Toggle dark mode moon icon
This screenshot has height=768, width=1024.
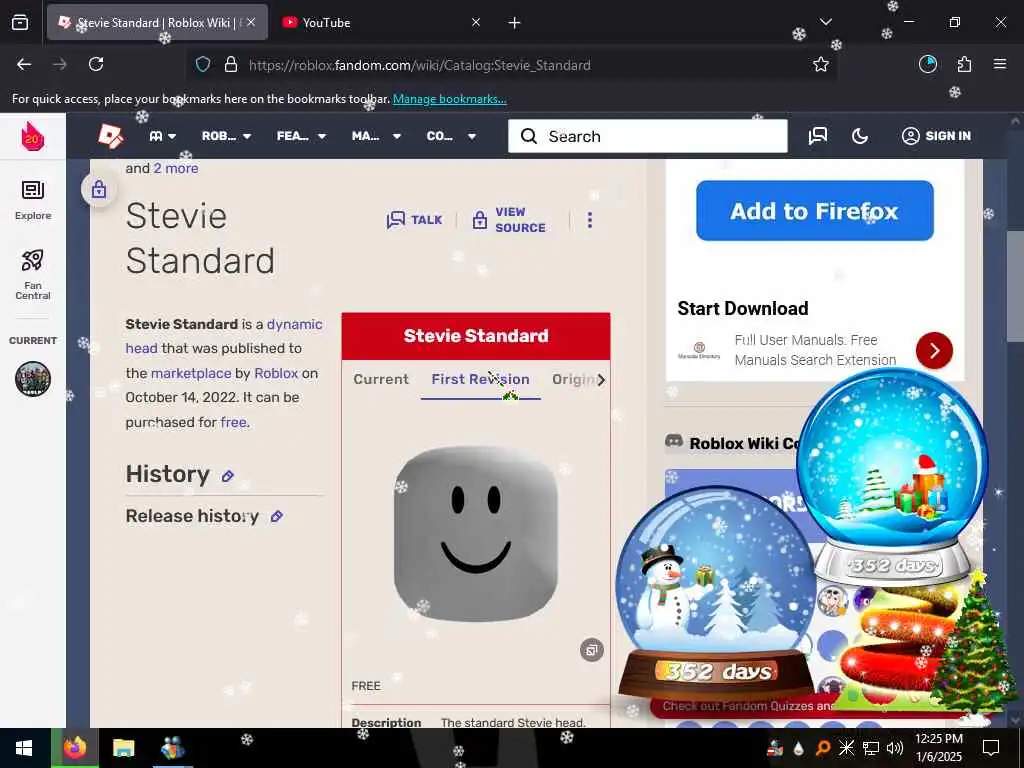click(860, 136)
